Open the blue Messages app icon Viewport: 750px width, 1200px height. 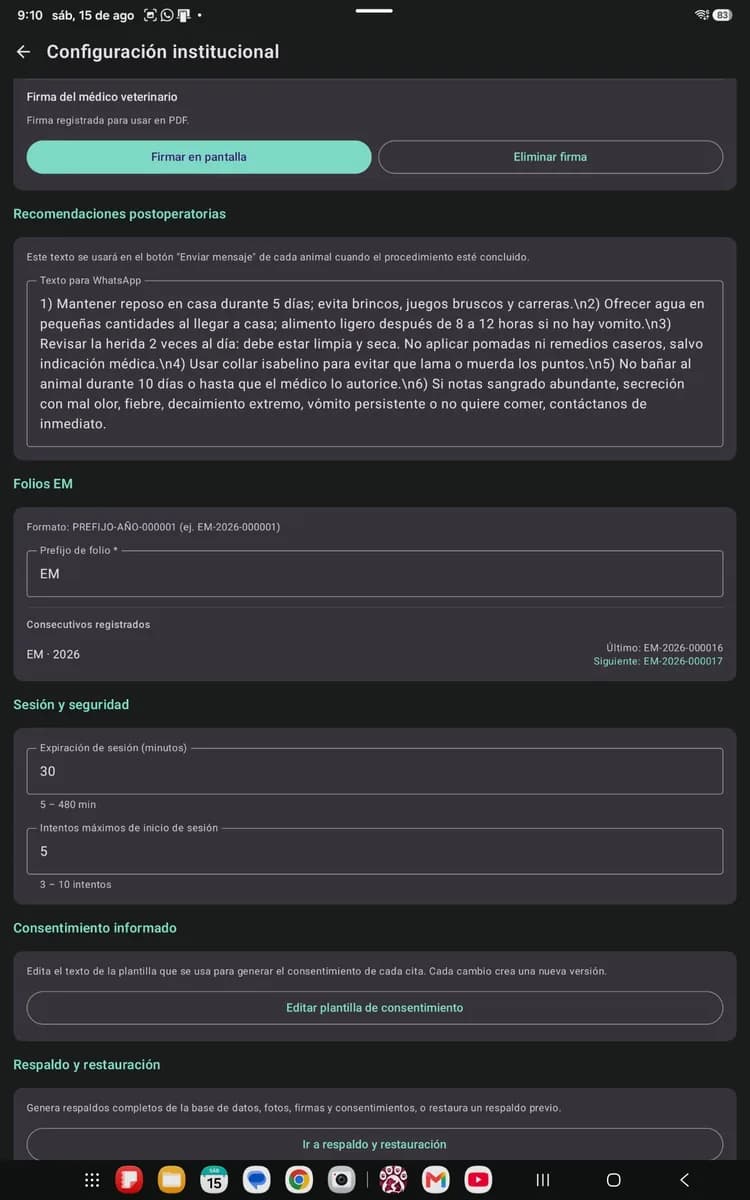257,1180
